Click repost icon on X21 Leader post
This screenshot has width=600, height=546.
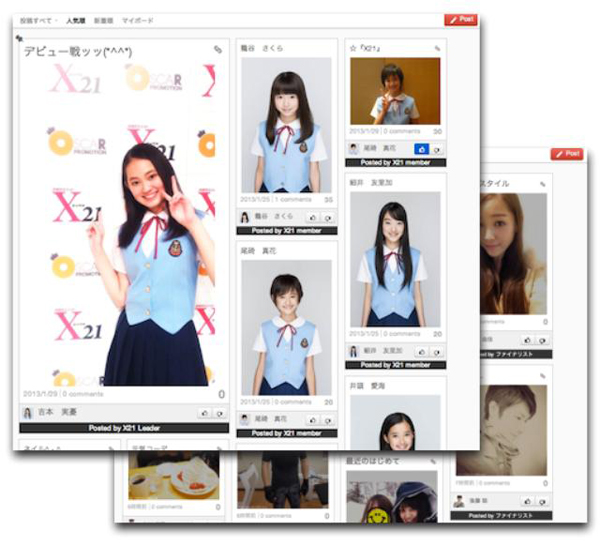pos(219,411)
